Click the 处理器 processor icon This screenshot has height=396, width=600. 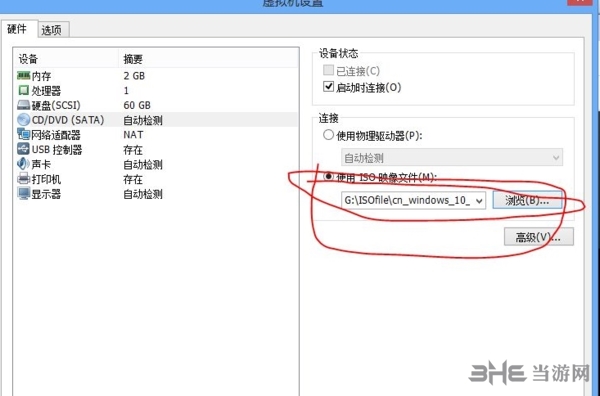point(23,90)
